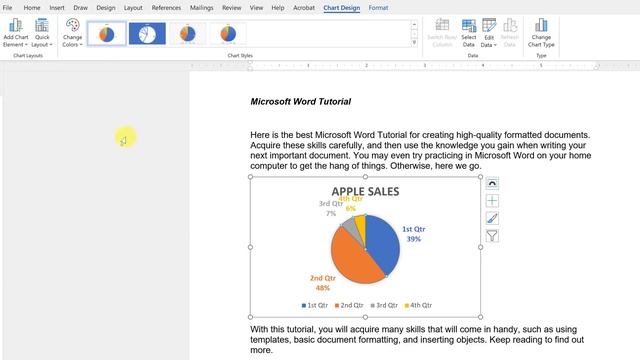The image size is (640, 360).
Task: Switch to the References tab
Action: coord(166,8)
